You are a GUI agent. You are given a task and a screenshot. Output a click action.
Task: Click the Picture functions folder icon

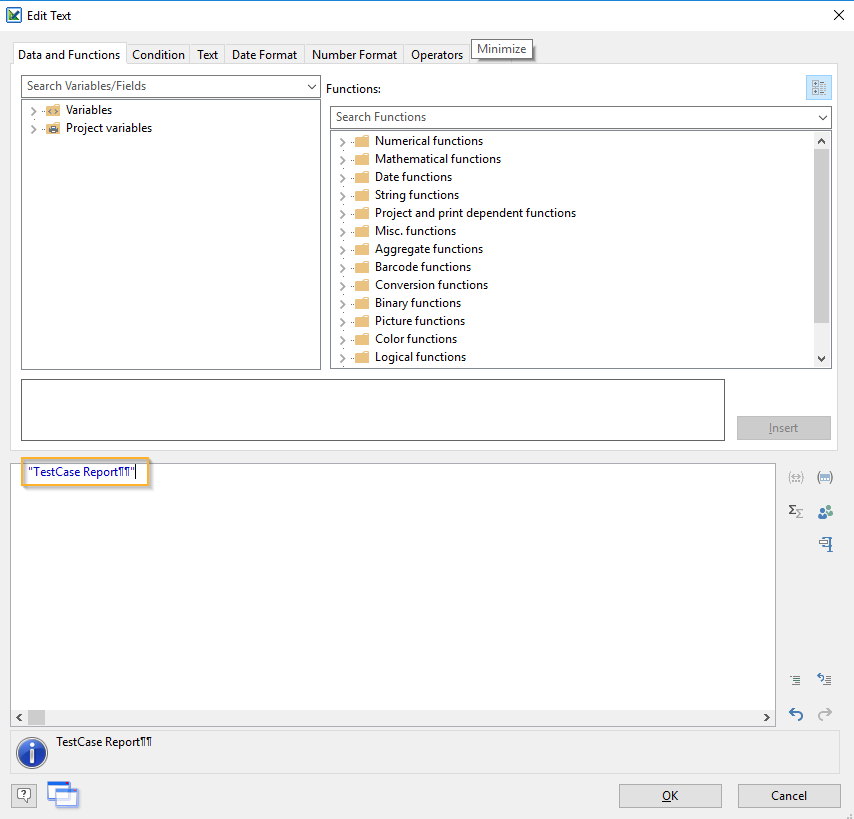[362, 321]
